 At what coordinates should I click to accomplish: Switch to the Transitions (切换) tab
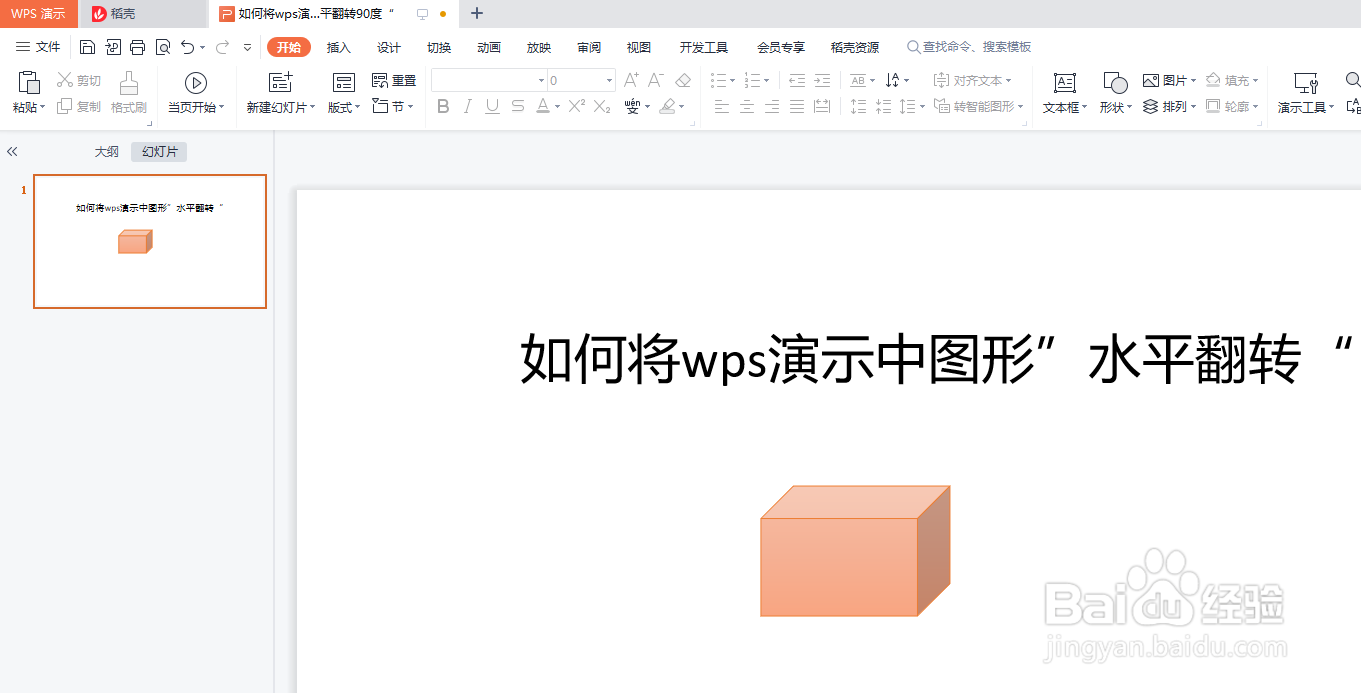pyautogui.click(x=439, y=47)
